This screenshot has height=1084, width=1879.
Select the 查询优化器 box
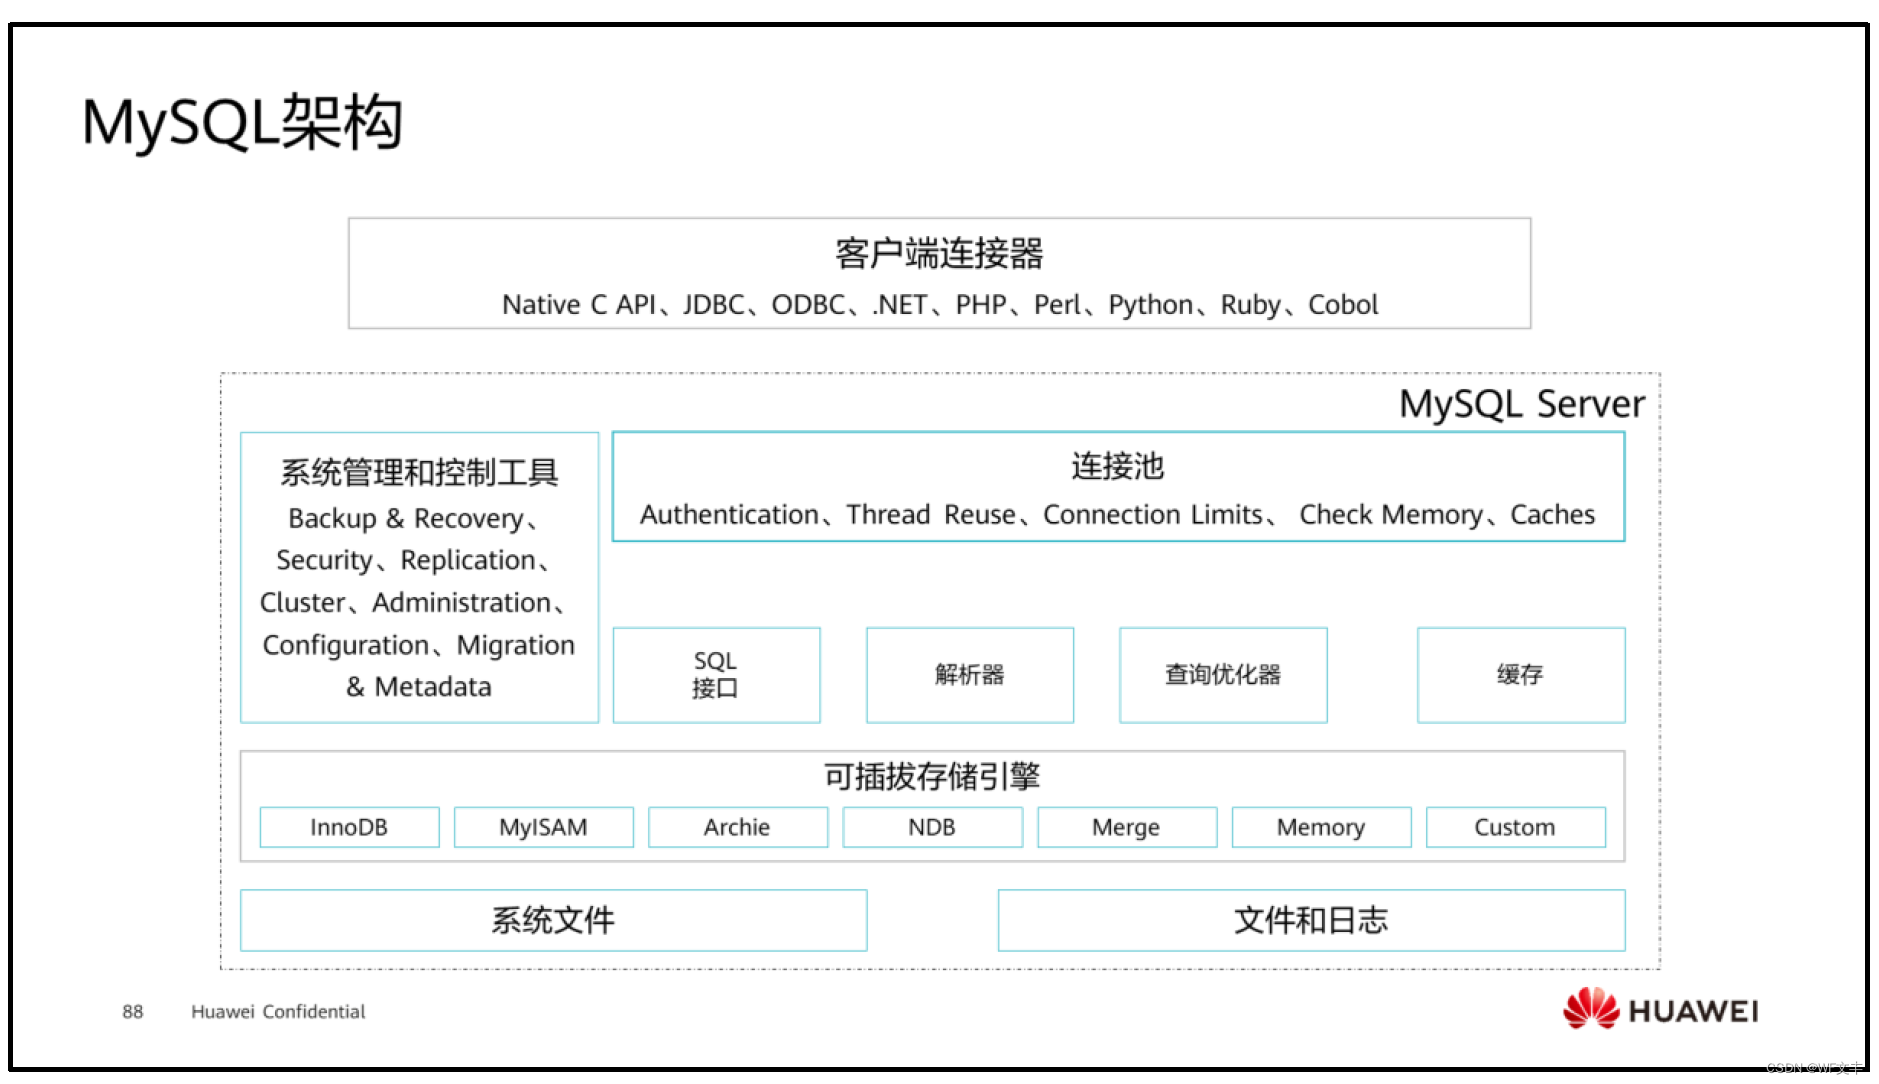1223,675
